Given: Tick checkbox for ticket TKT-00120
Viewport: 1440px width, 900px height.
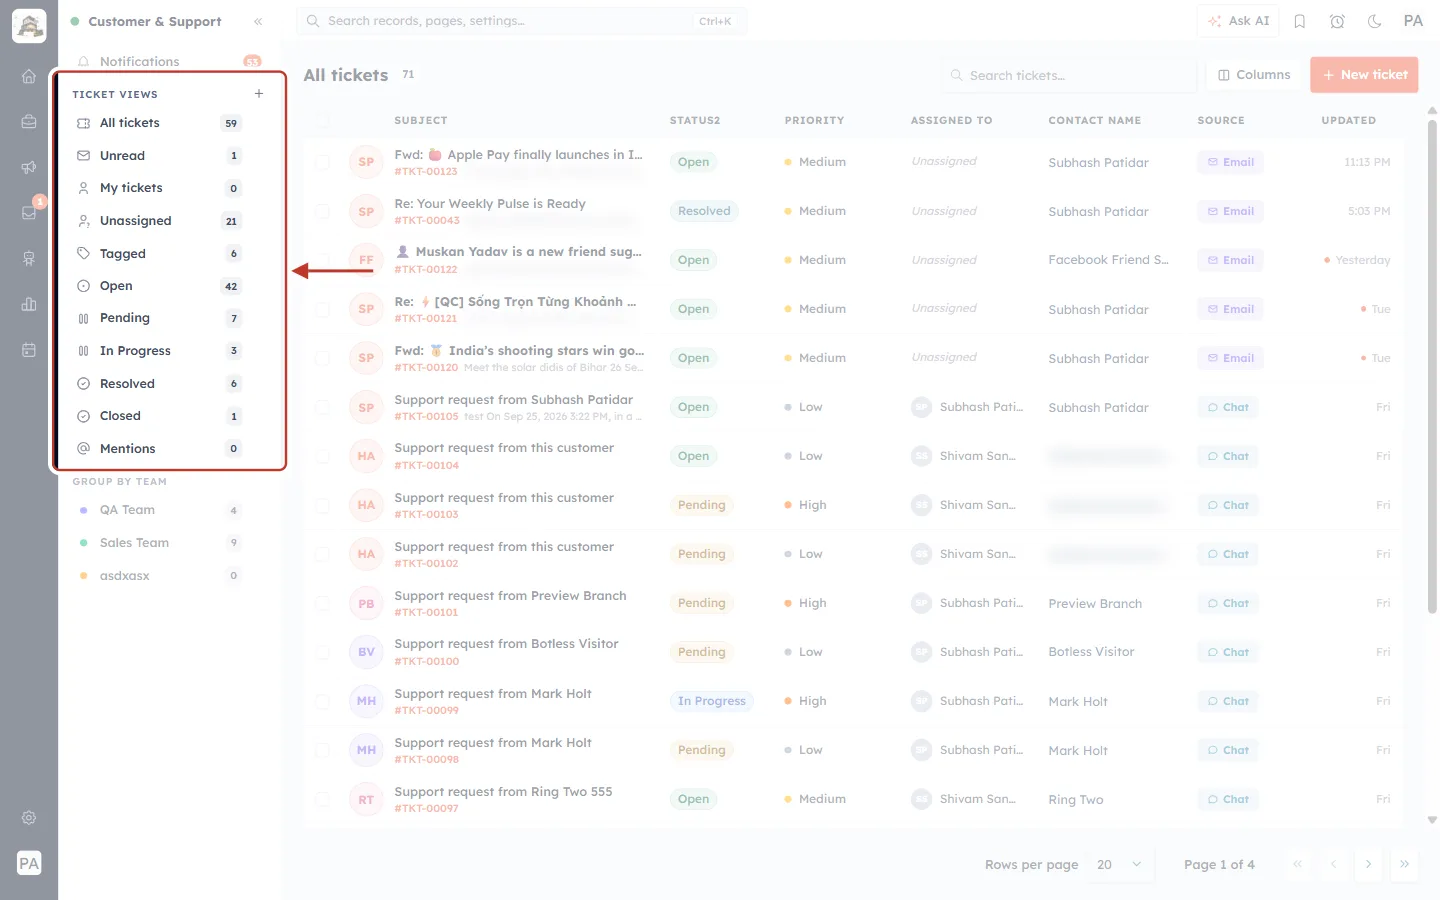Looking at the screenshot, I should 322,358.
